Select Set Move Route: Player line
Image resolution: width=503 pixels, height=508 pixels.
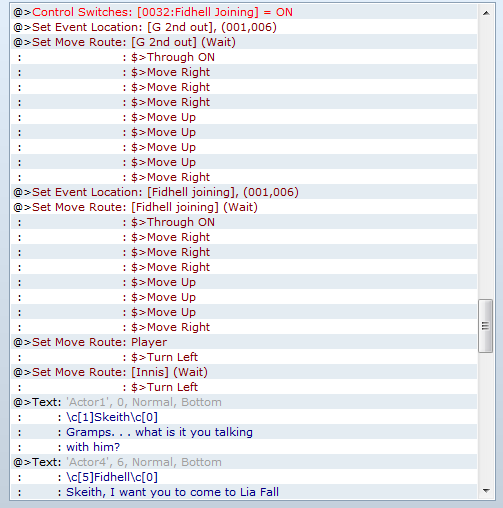(x=244, y=342)
